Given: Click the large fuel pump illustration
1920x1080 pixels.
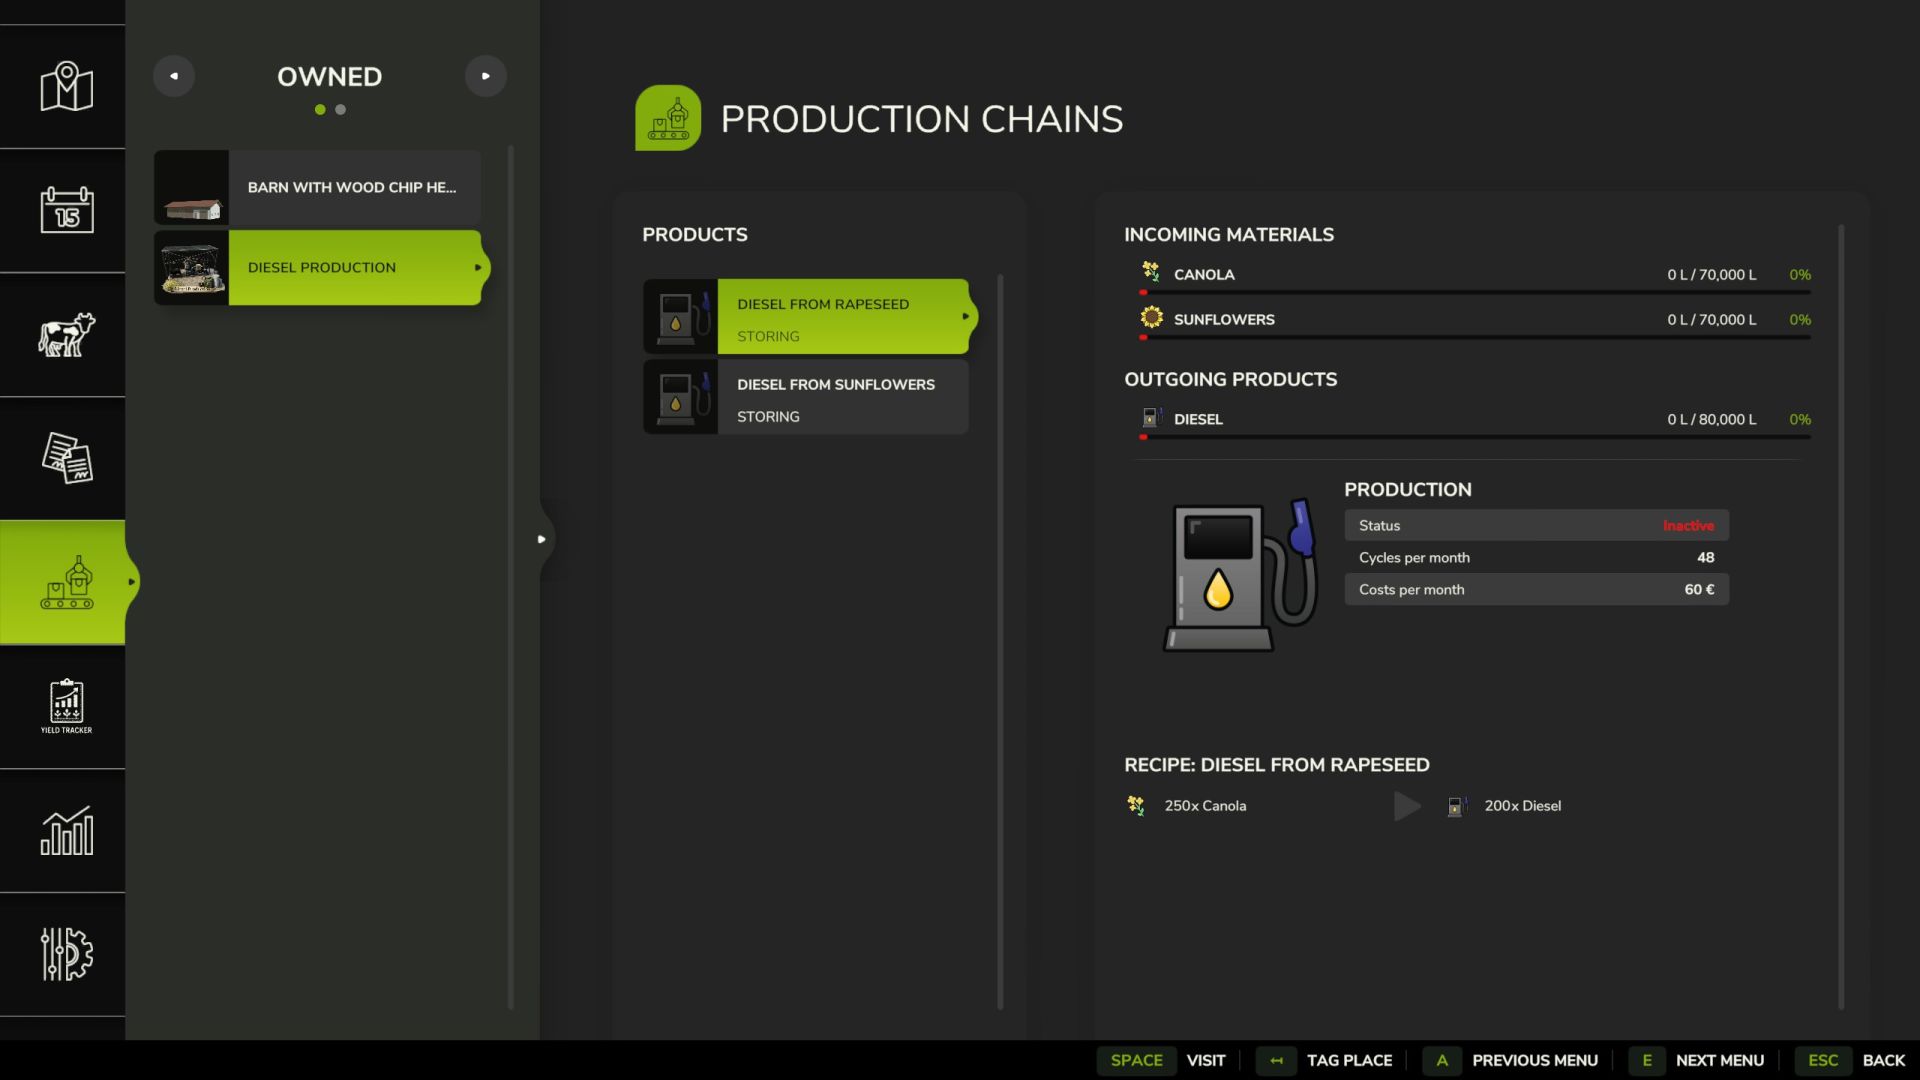Looking at the screenshot, I should [1240, 575].
